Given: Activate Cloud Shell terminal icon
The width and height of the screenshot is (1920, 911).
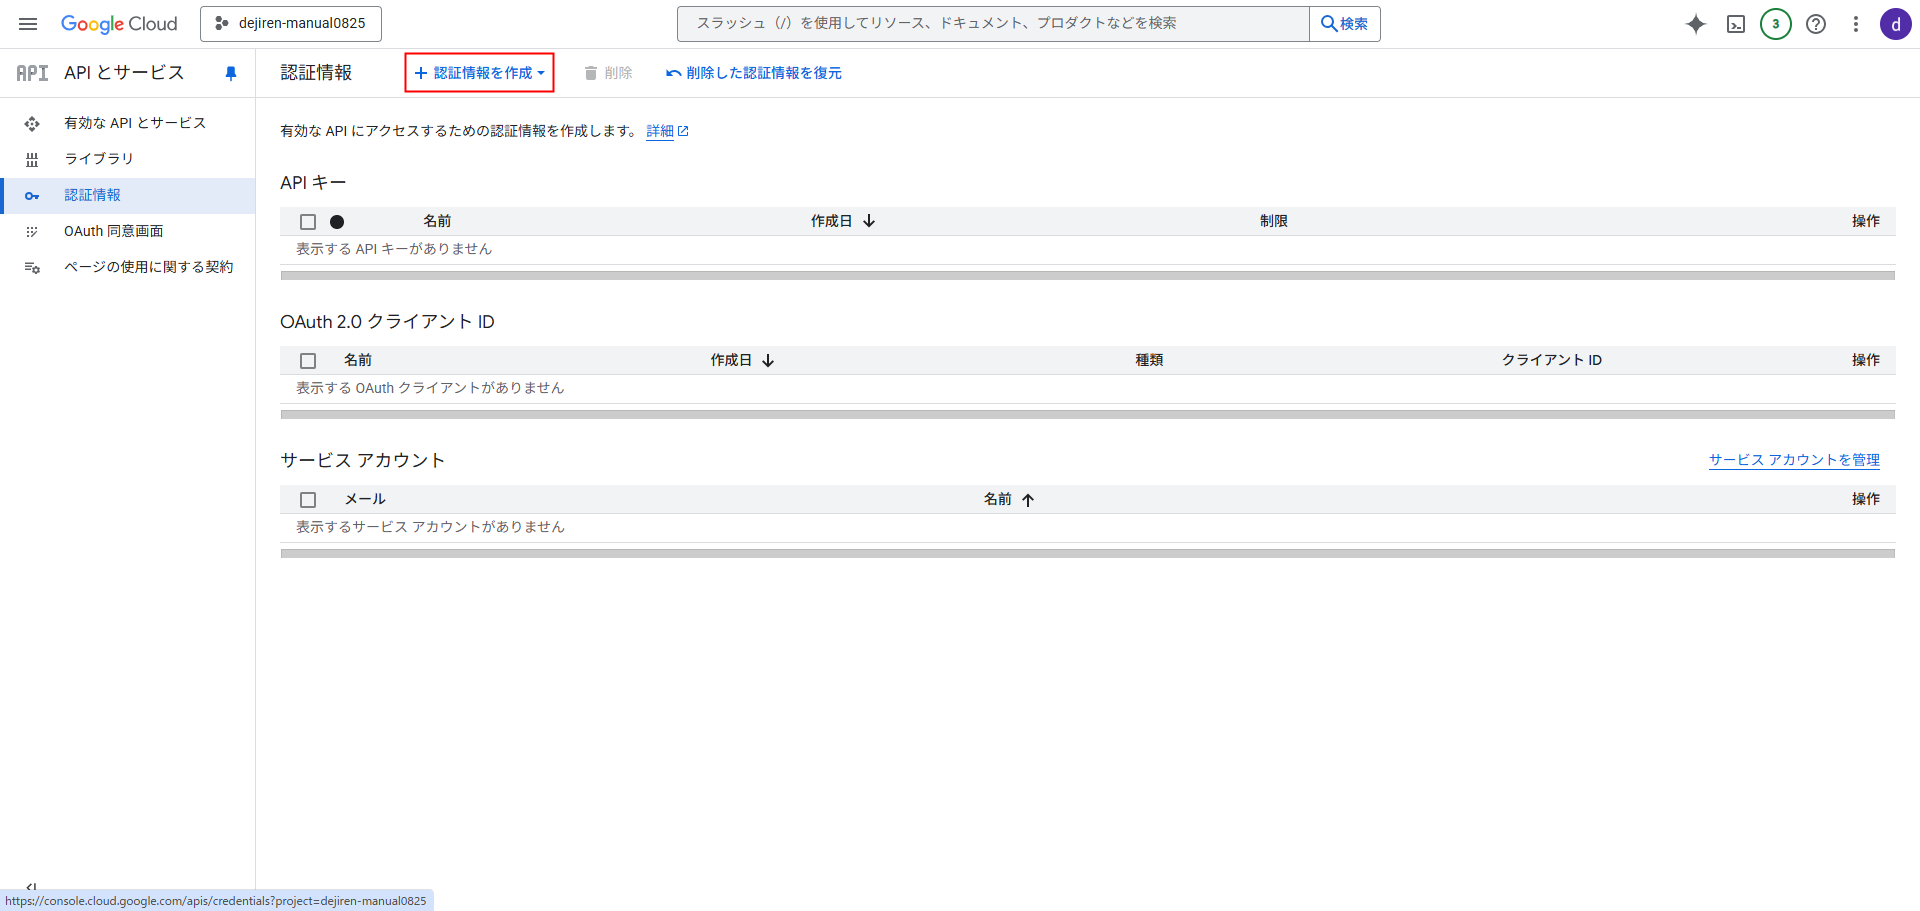Looking at the screenshot, I should [x=1736, y=24].
